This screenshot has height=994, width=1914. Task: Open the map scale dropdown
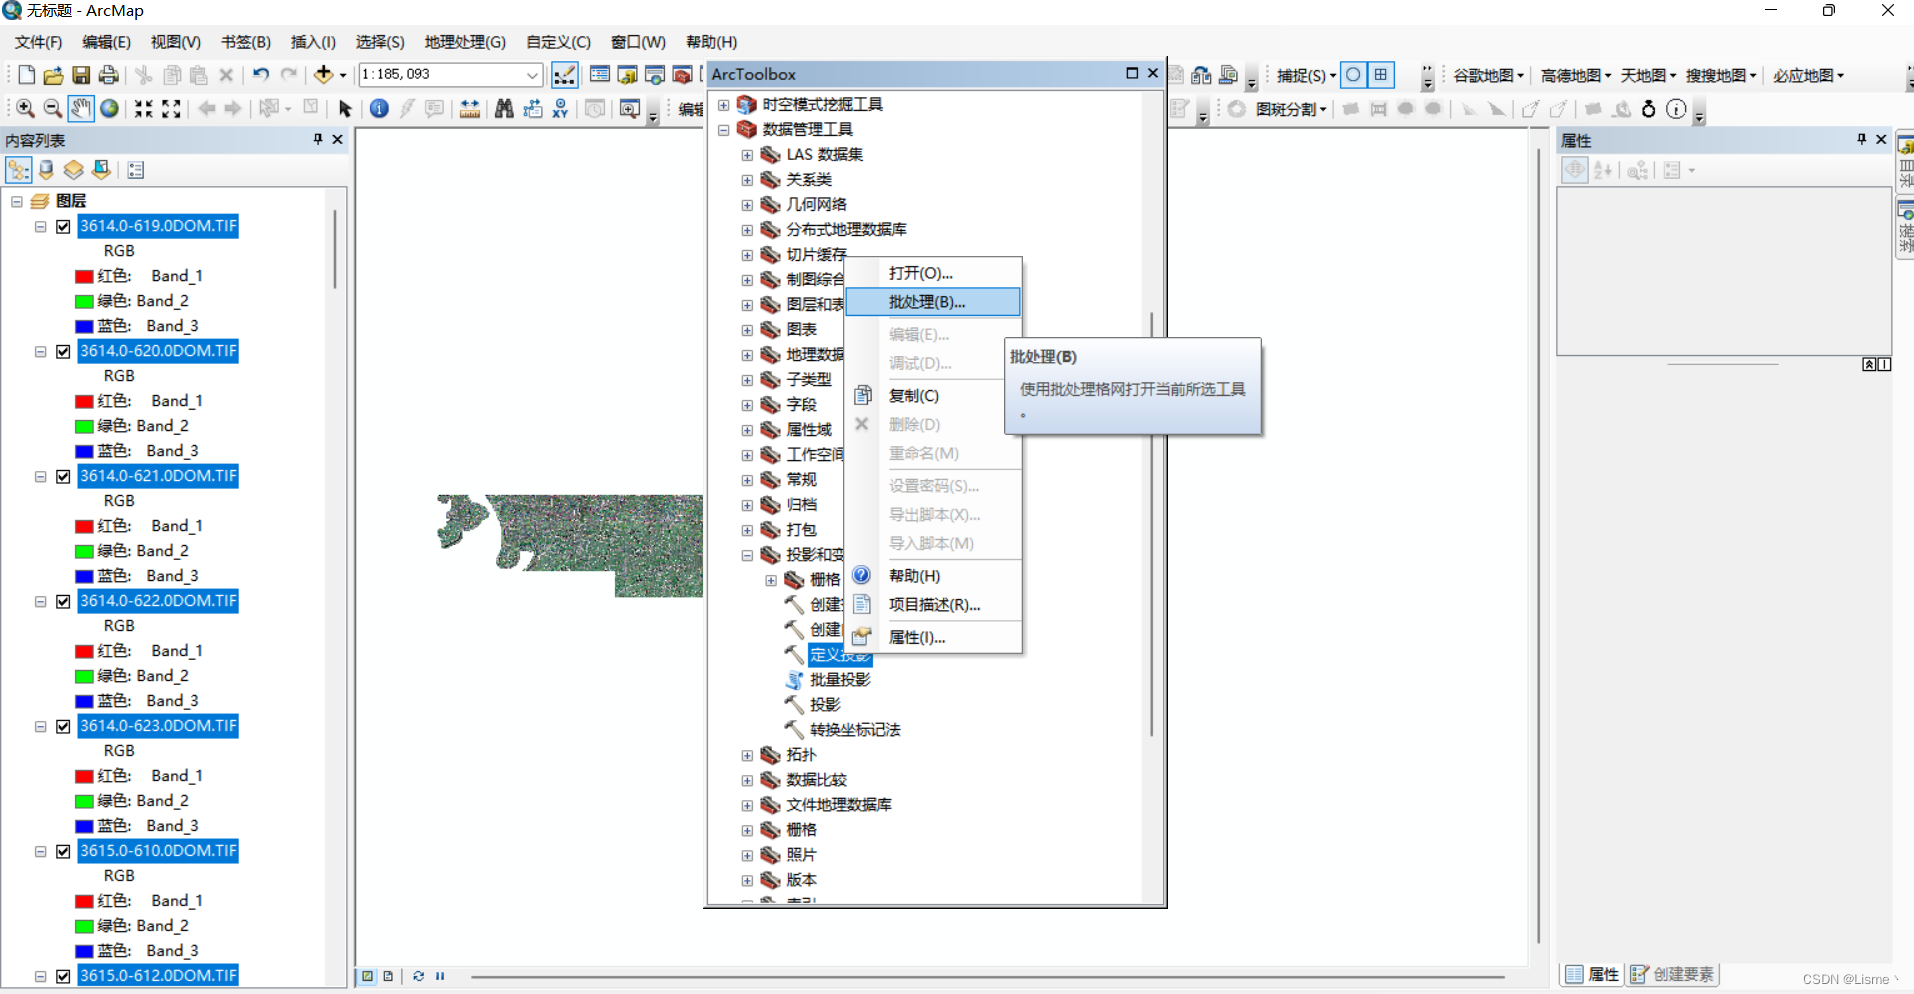click(x=532, y=75)
